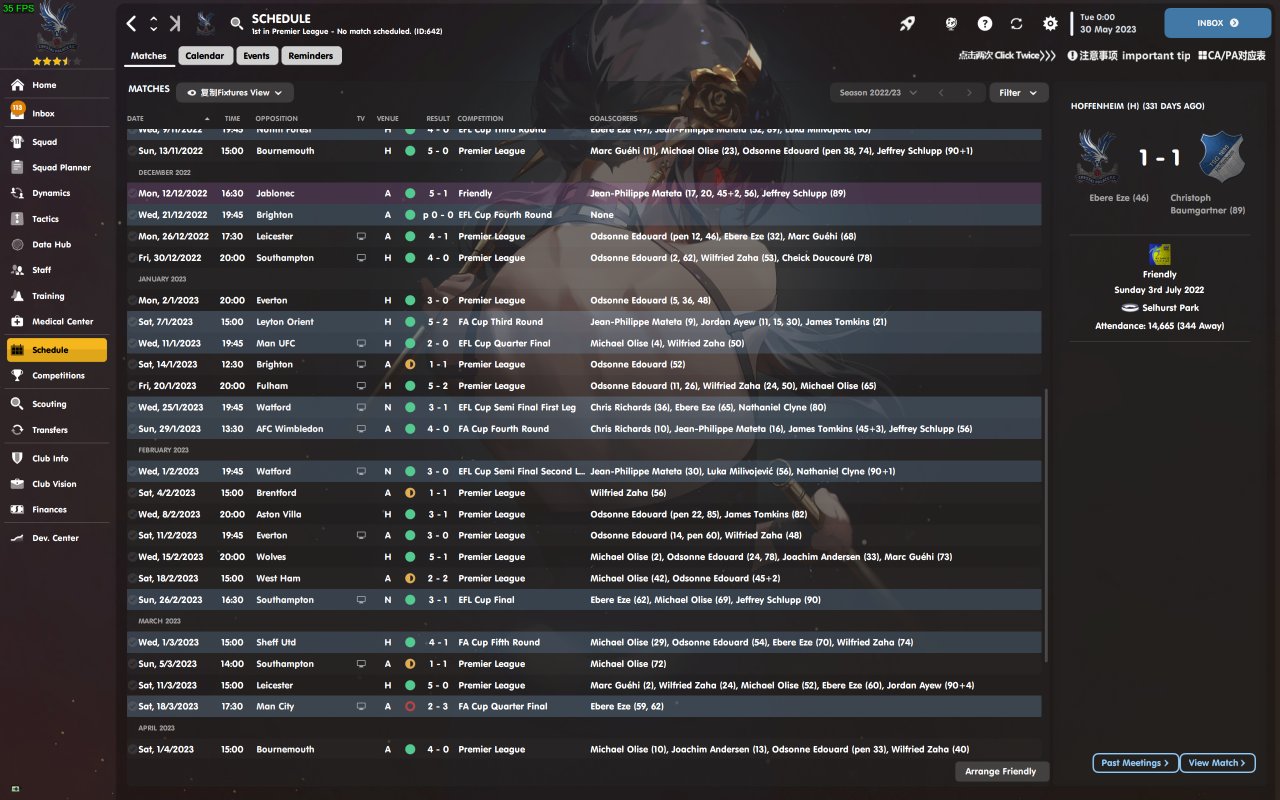This screenshot has height=800, width=1280.
Task: Open Past Meetings for Hoffenheim
Action: (x=1135, y=763)
